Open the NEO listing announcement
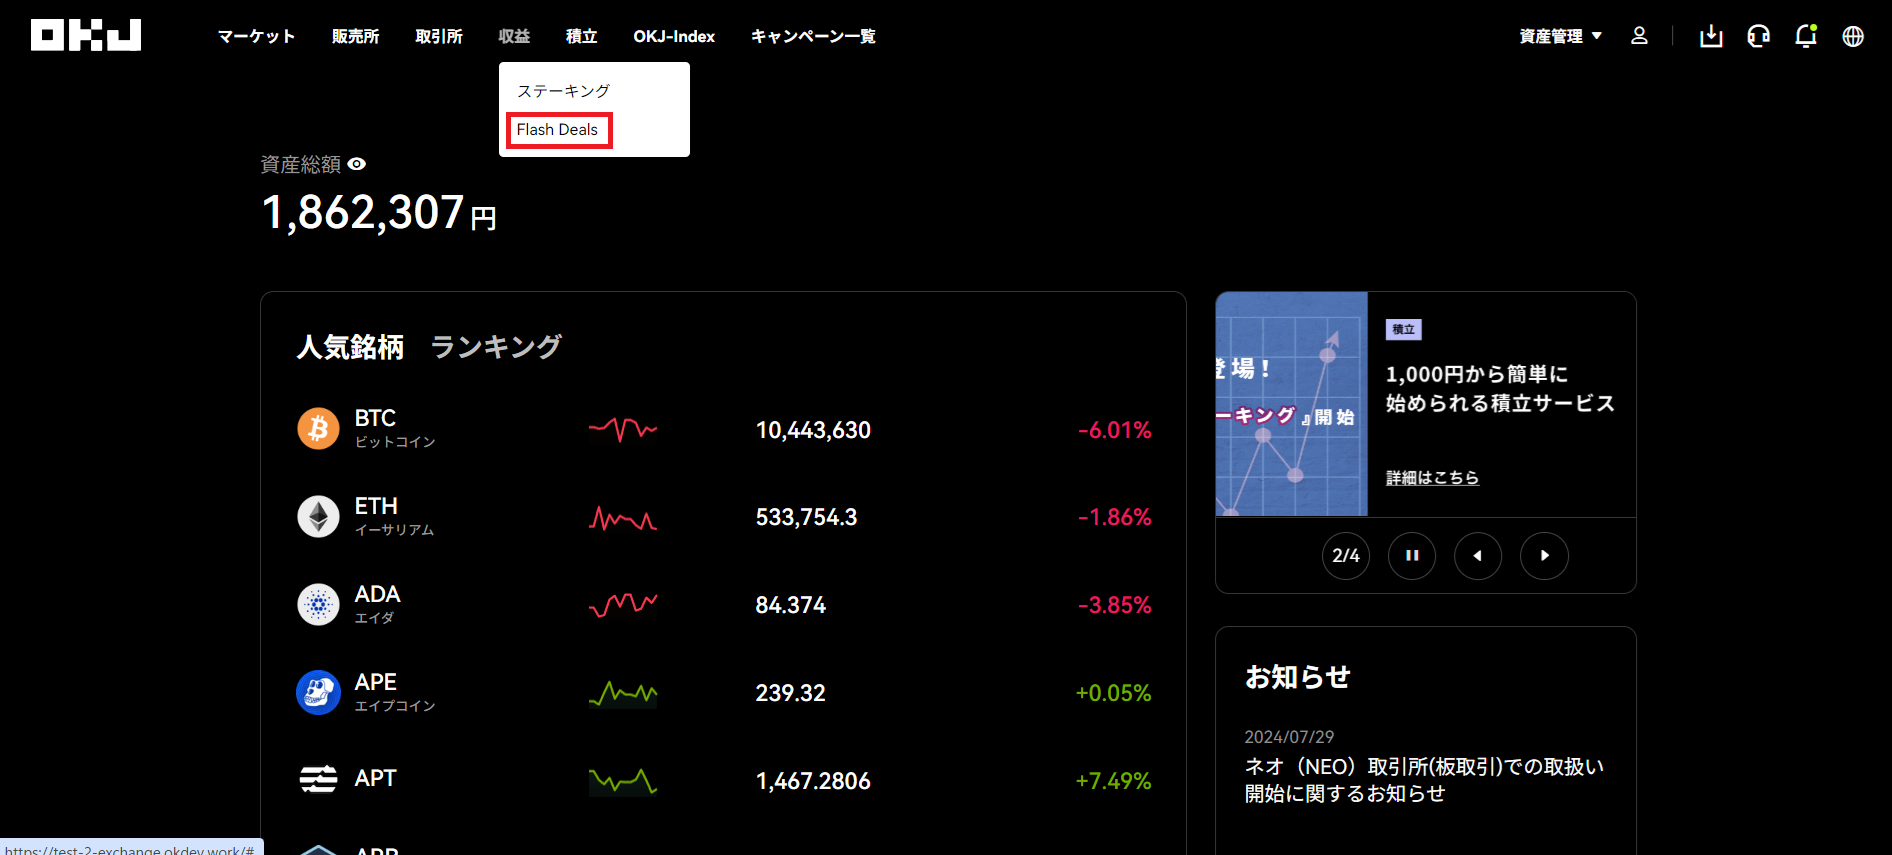The image size is (1892, 855). click(1424, 780)
